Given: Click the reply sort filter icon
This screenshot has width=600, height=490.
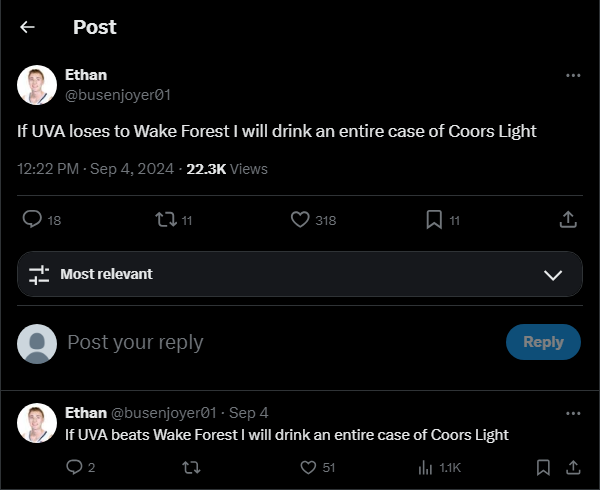Looking at the screenshot, I should click(39, 274).
